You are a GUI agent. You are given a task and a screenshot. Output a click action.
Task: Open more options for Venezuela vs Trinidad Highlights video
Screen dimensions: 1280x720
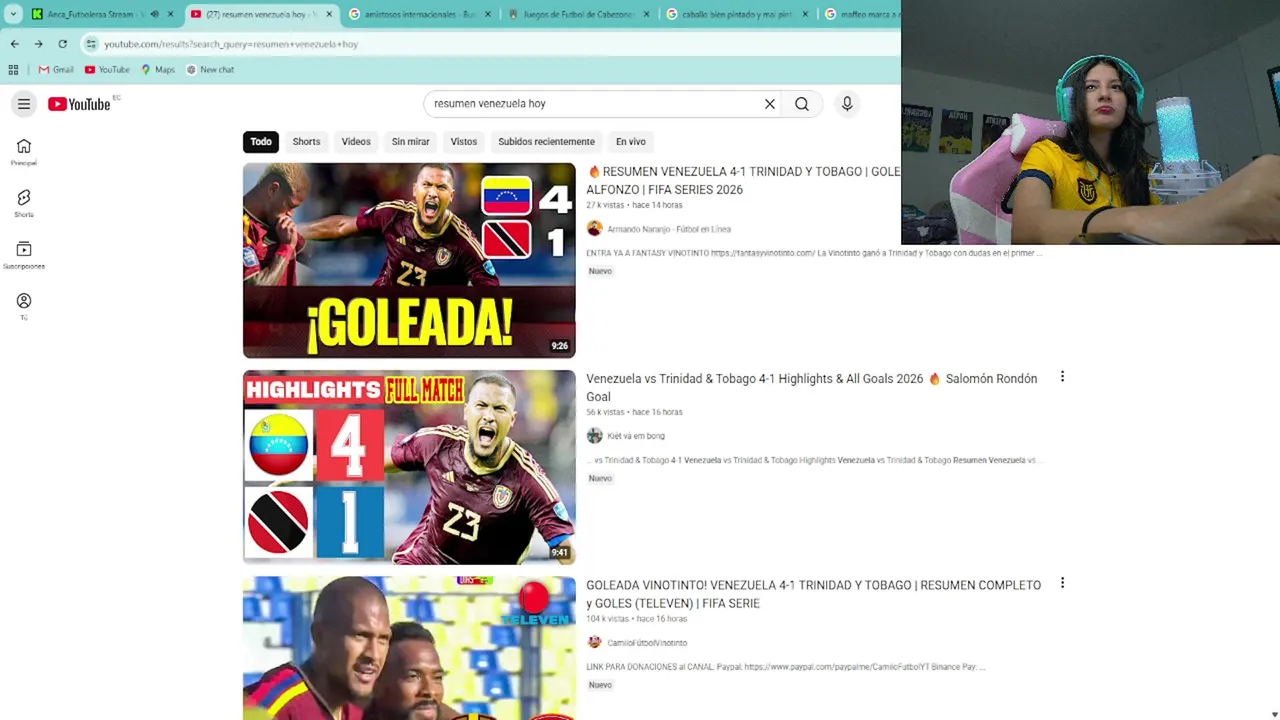tap(1062, 377)
